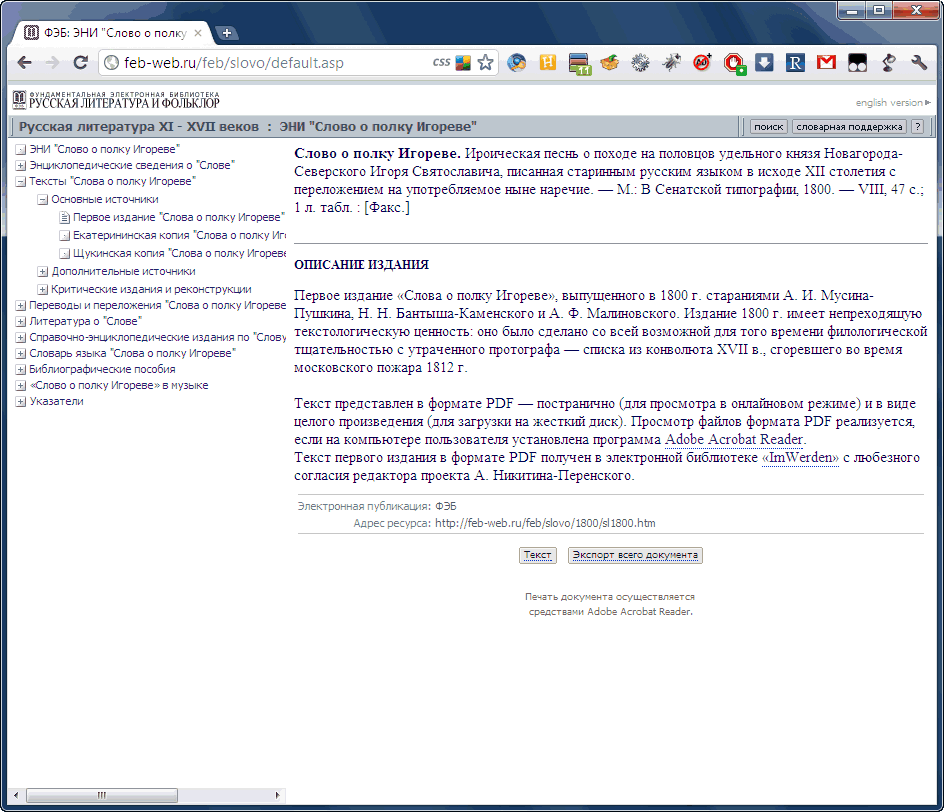Expand Указатели node

(20, 401)
